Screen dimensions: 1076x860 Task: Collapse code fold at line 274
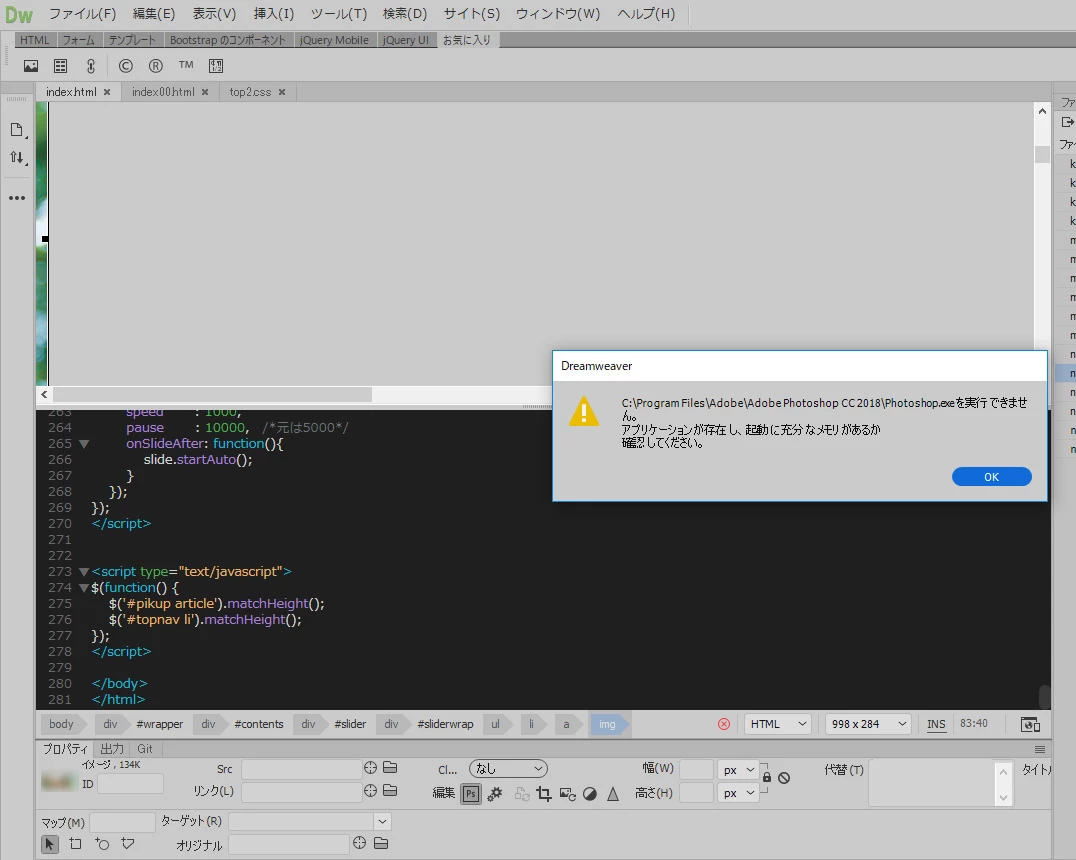[x=84, y=588]
